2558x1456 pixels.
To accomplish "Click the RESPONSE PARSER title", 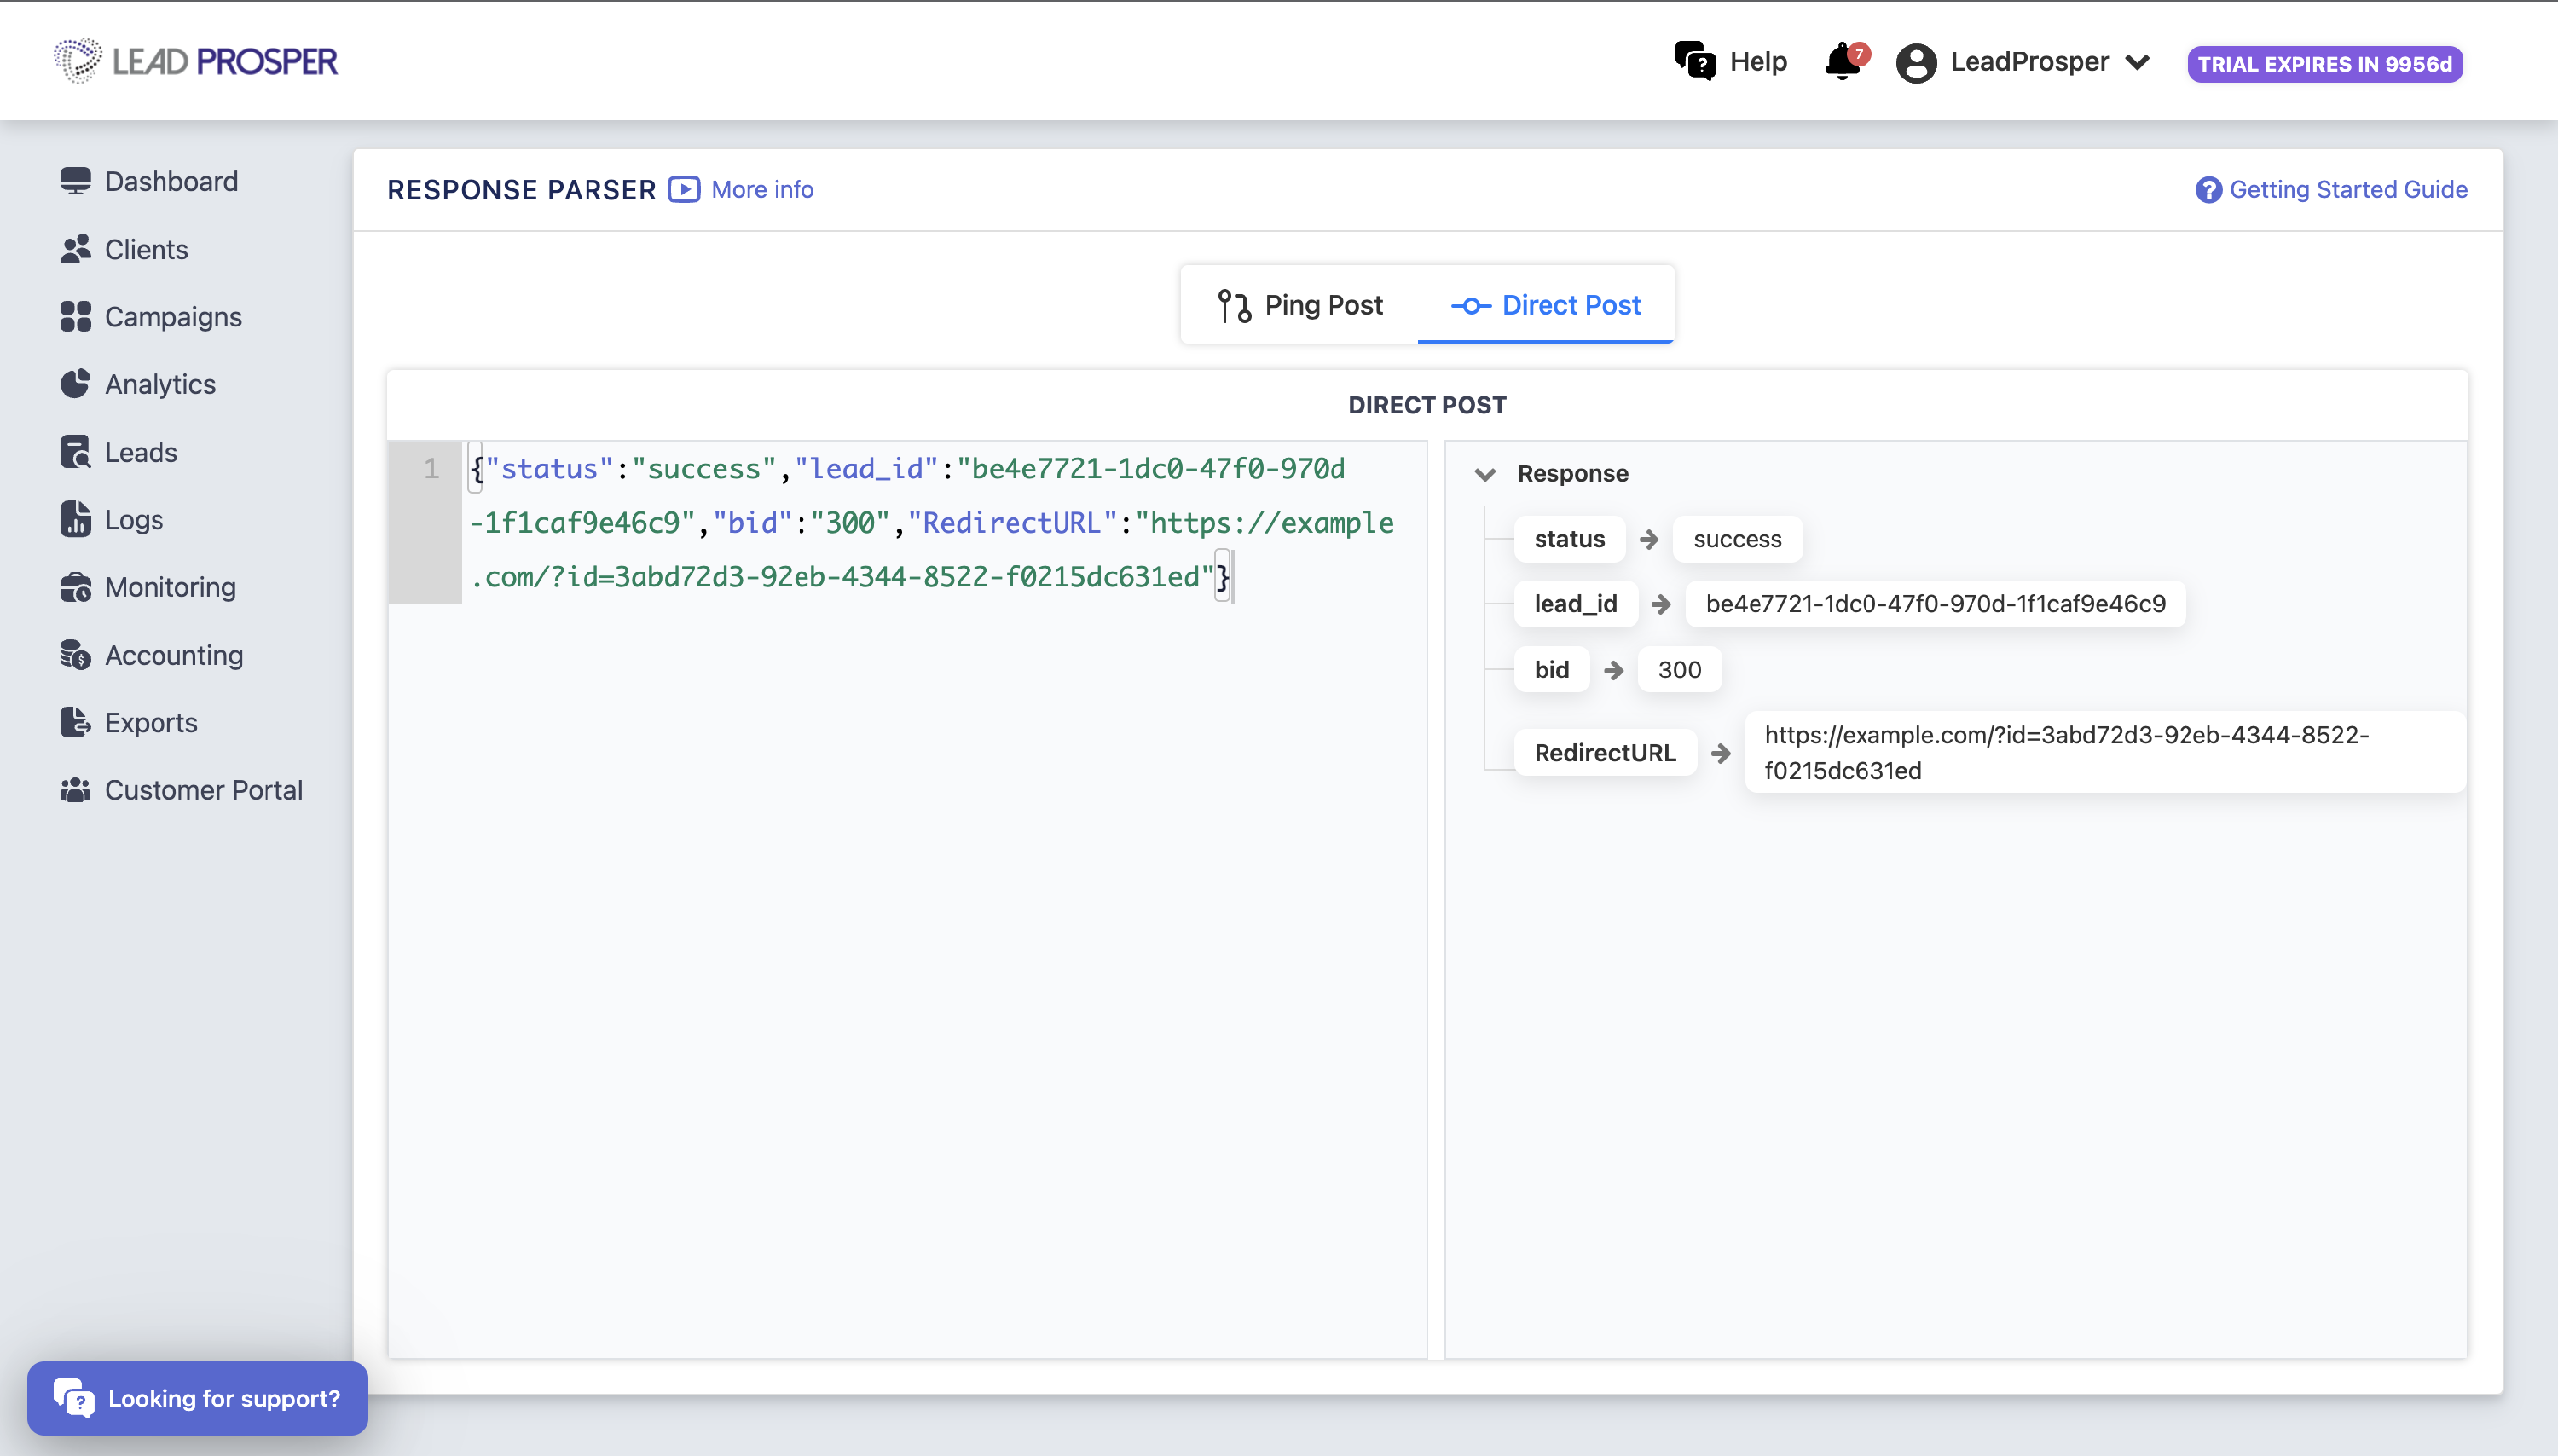I will [521, 190].
